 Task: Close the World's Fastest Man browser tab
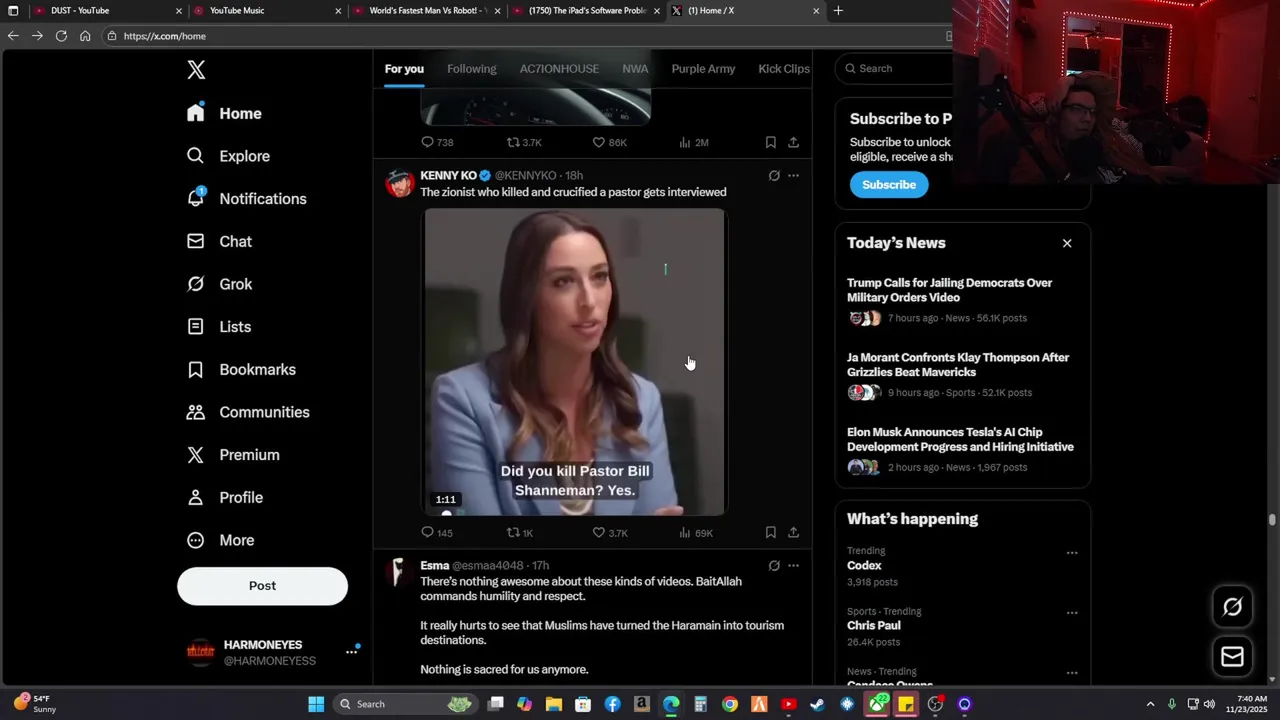tap(497, 11)
